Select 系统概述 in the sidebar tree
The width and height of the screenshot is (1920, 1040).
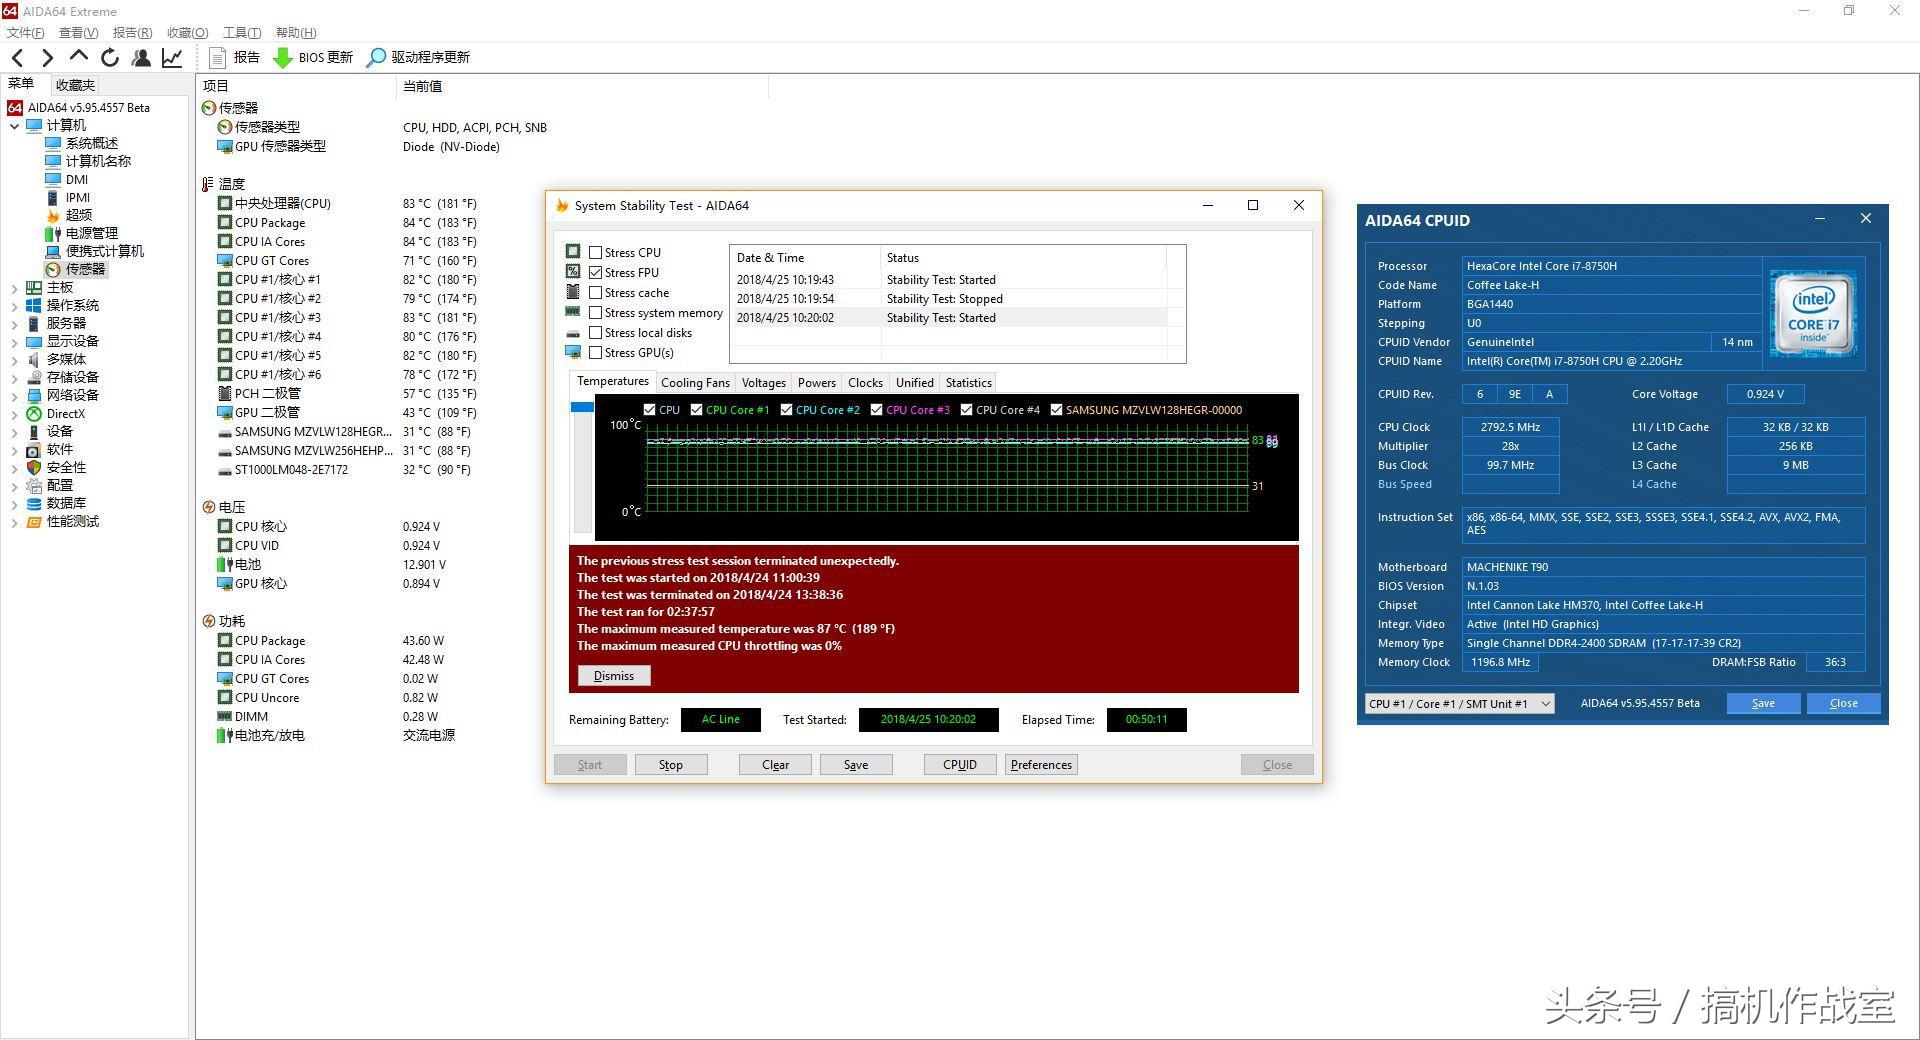pyautogui.click(x=91, y=143)
